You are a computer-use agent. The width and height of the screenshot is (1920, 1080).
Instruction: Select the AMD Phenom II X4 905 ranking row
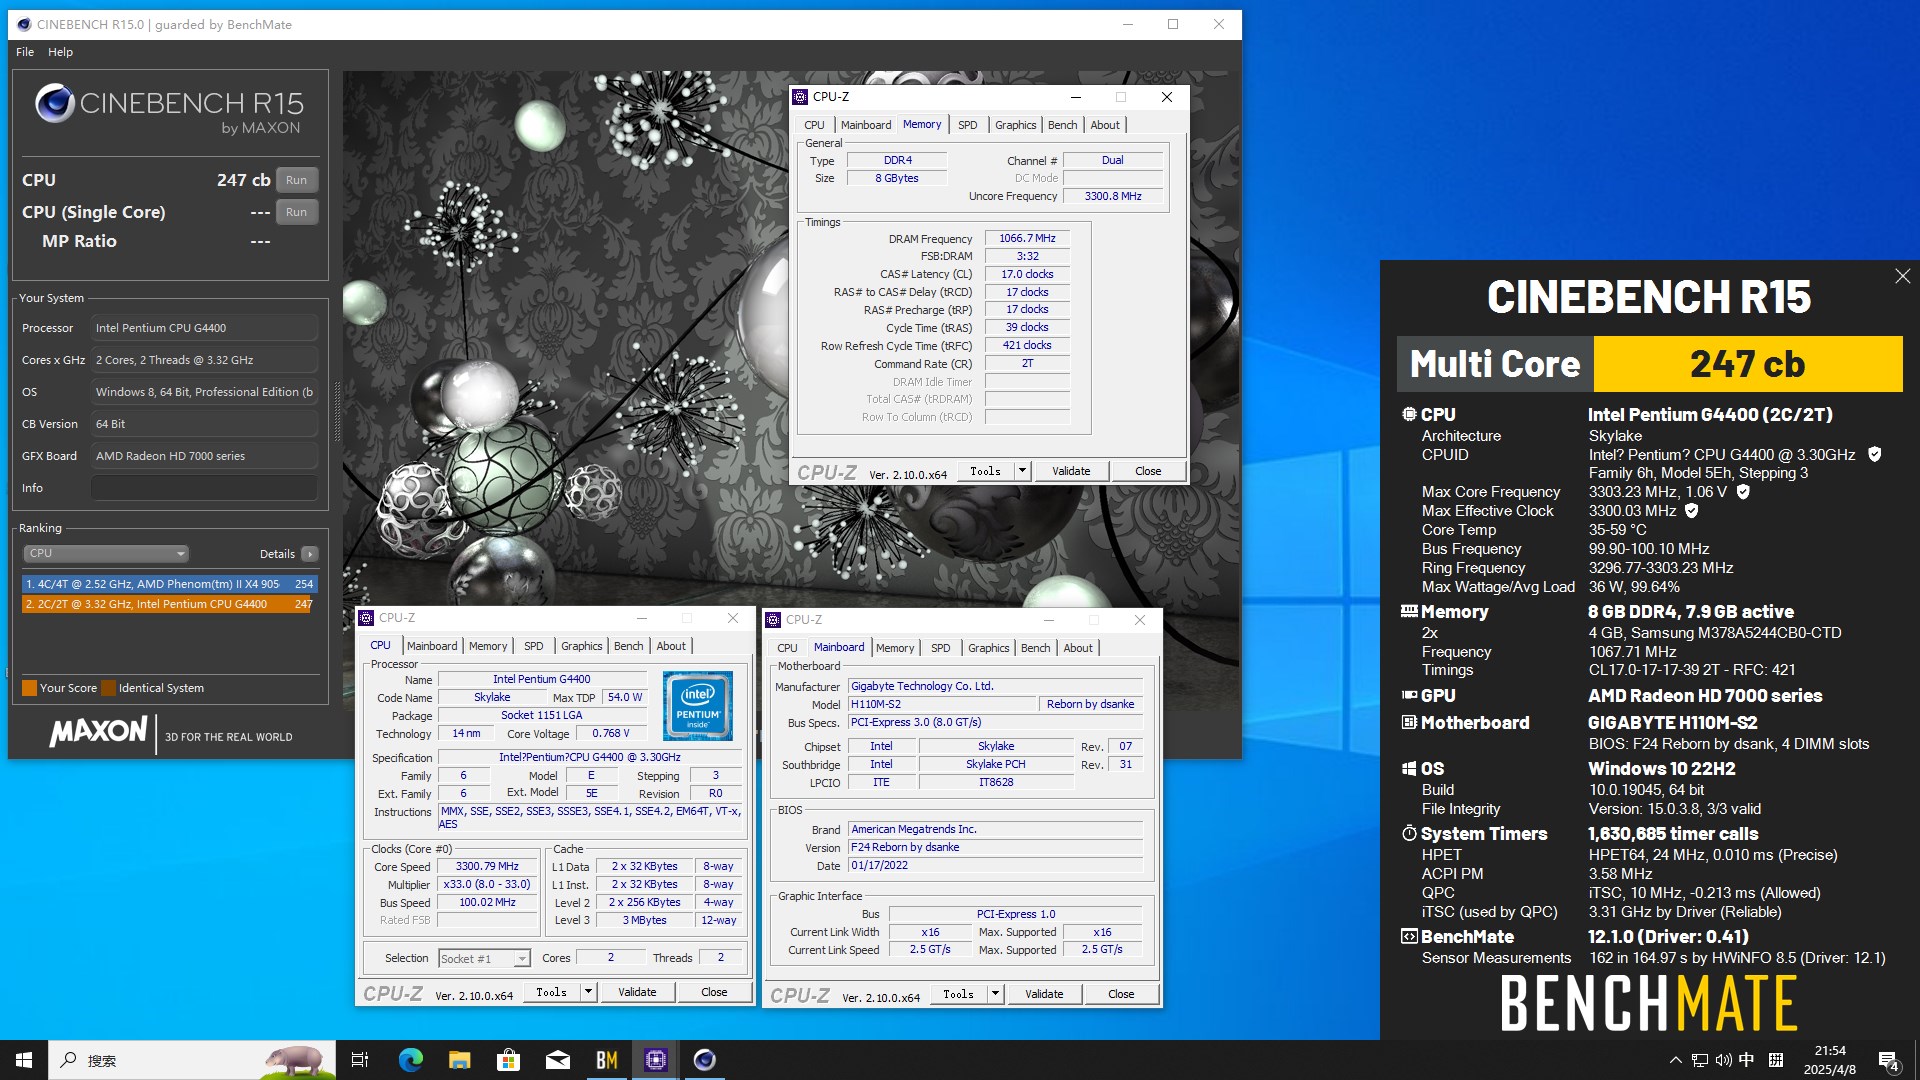pos(169,584)
